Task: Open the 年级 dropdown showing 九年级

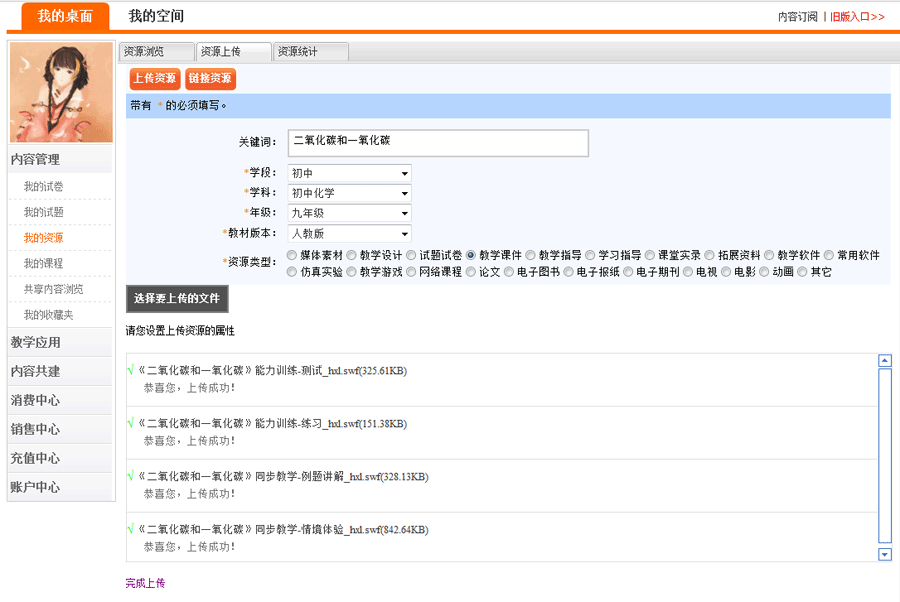Action: click(349, 213)
